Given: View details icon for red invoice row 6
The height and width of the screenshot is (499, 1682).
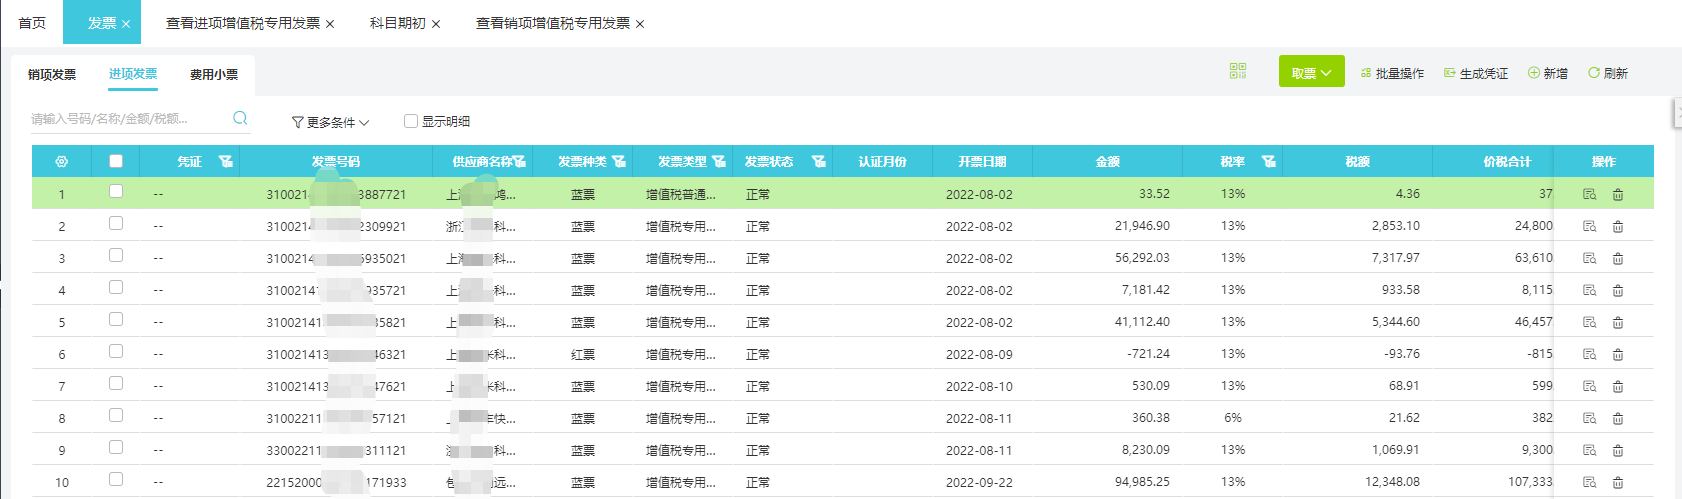Looking at the screenshot, I should 1590,354.
